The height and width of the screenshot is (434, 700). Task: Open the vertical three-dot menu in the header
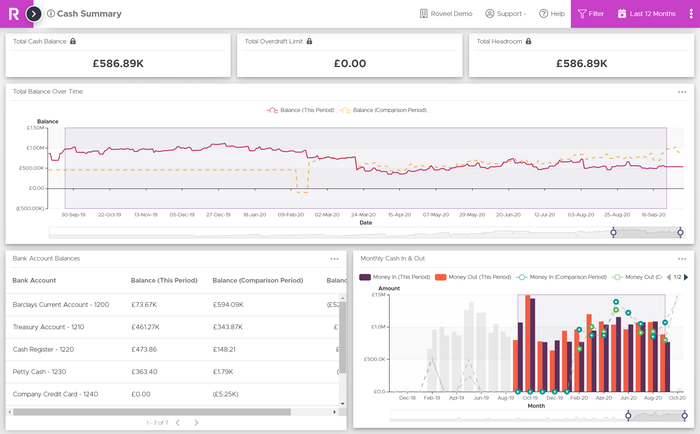click(x=690, y=14)
